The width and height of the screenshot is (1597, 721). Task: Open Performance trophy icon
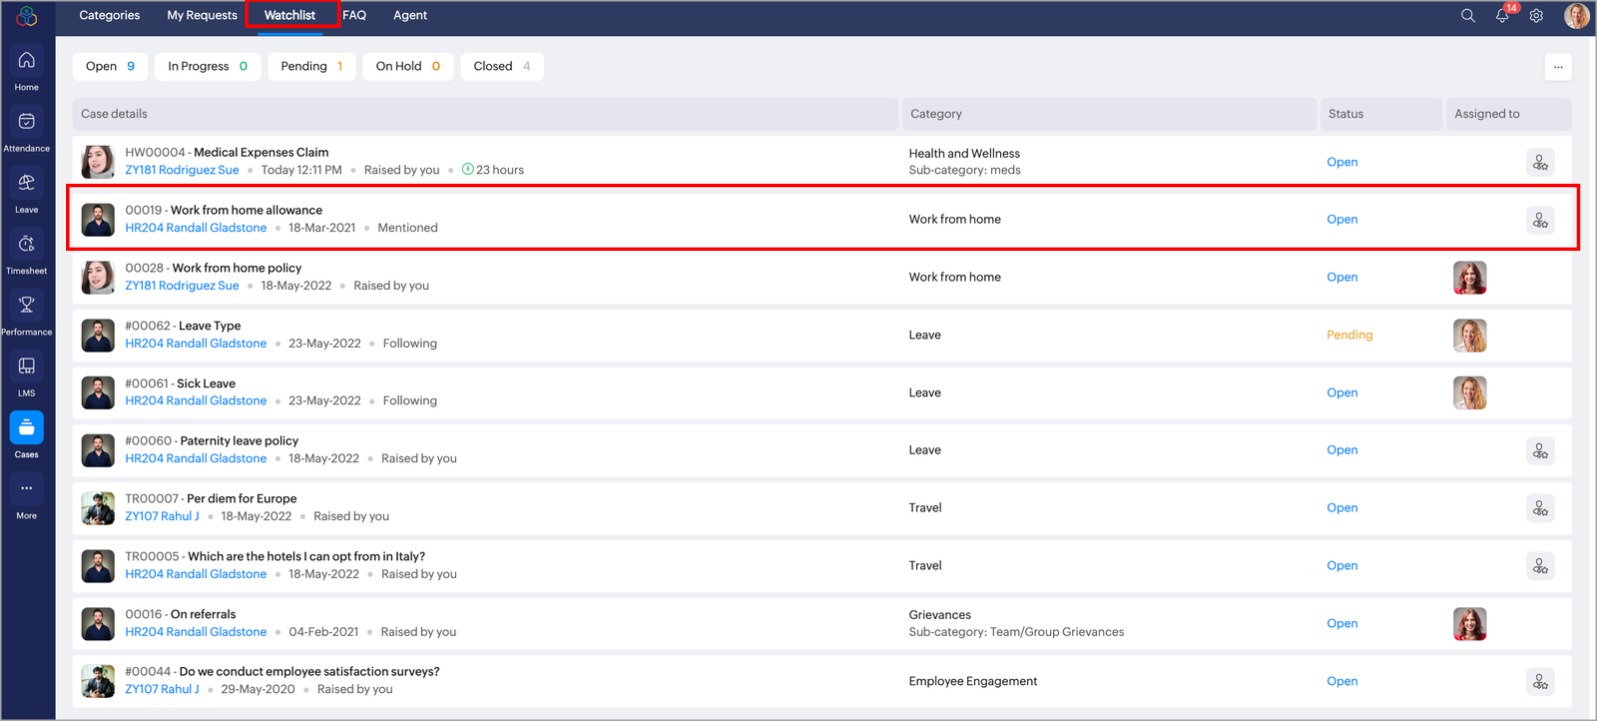27,306
